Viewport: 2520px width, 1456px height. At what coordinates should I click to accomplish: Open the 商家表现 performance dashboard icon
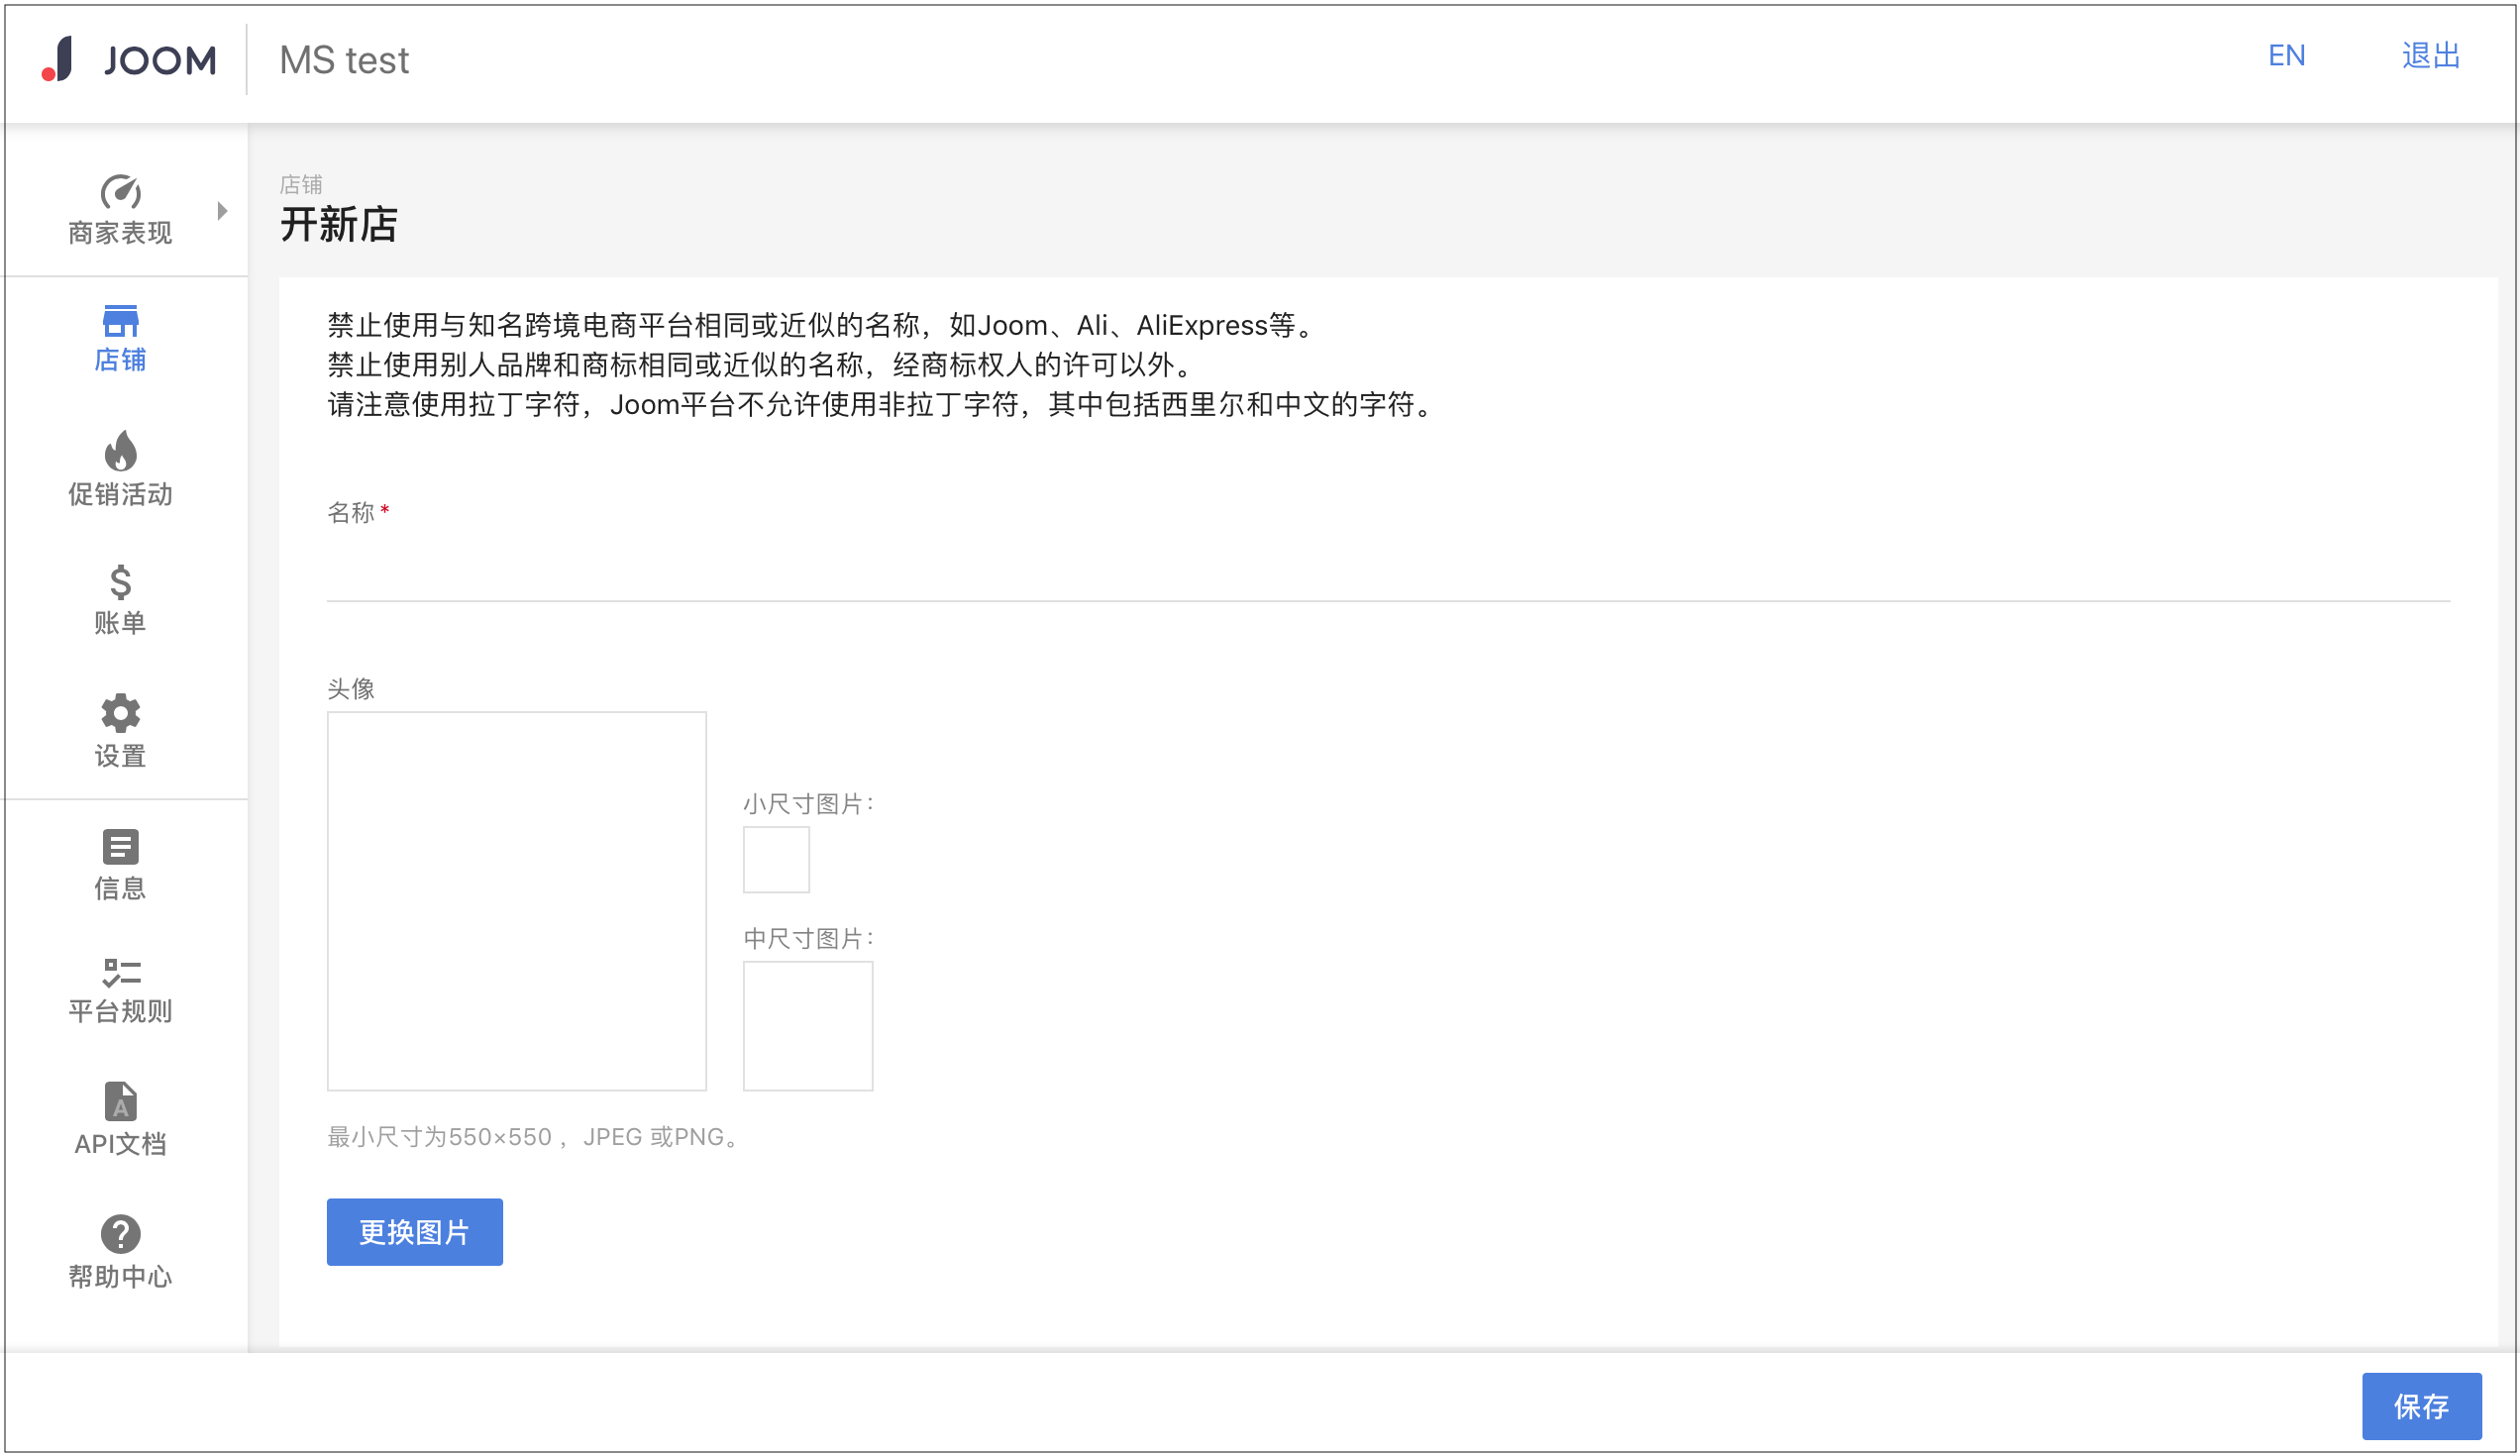pos(120,192)
